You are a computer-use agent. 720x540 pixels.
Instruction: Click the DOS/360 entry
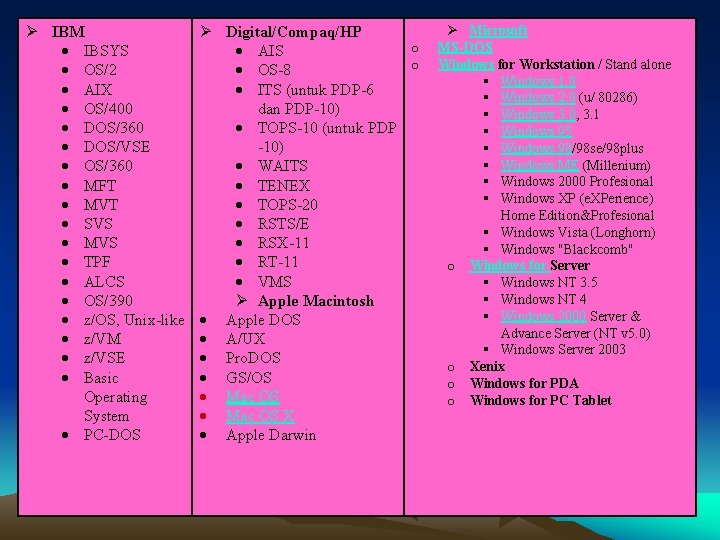[113, 127]
